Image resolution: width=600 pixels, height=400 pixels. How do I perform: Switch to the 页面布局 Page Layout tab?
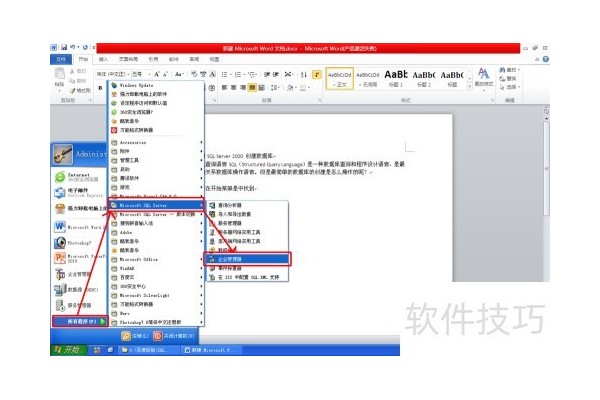tap(128, 59)
